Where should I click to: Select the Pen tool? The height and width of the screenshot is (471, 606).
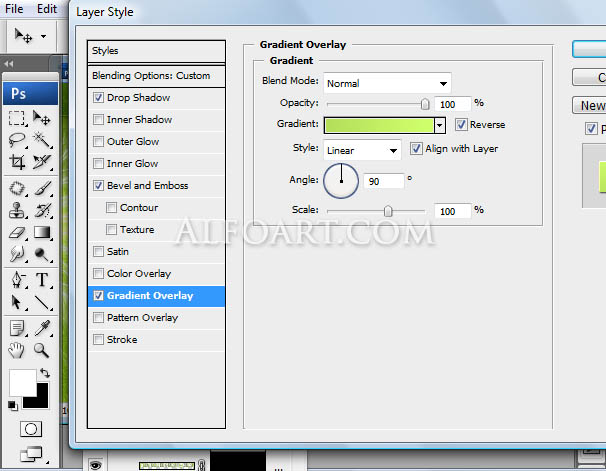pyautogui.click(x=17, y=280)
